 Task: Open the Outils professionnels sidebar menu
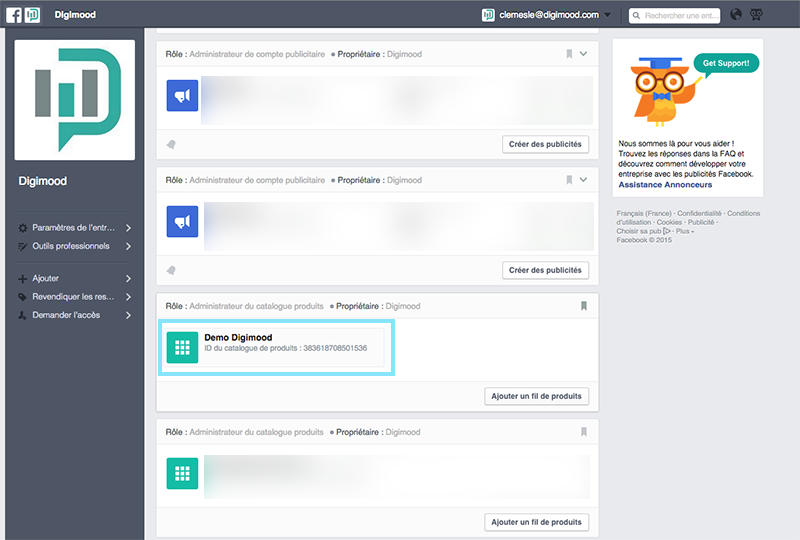[x=75, y=246]
